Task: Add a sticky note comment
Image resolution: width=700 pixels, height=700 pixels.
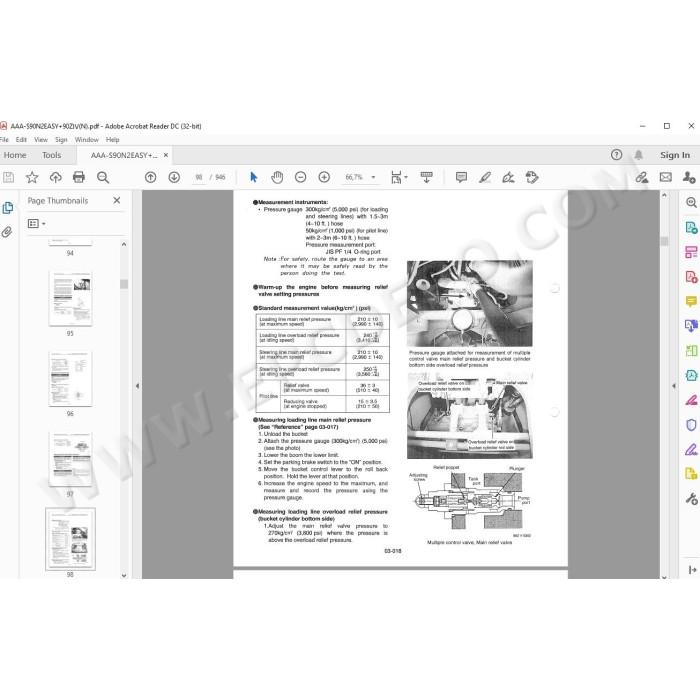Action: 461,178
